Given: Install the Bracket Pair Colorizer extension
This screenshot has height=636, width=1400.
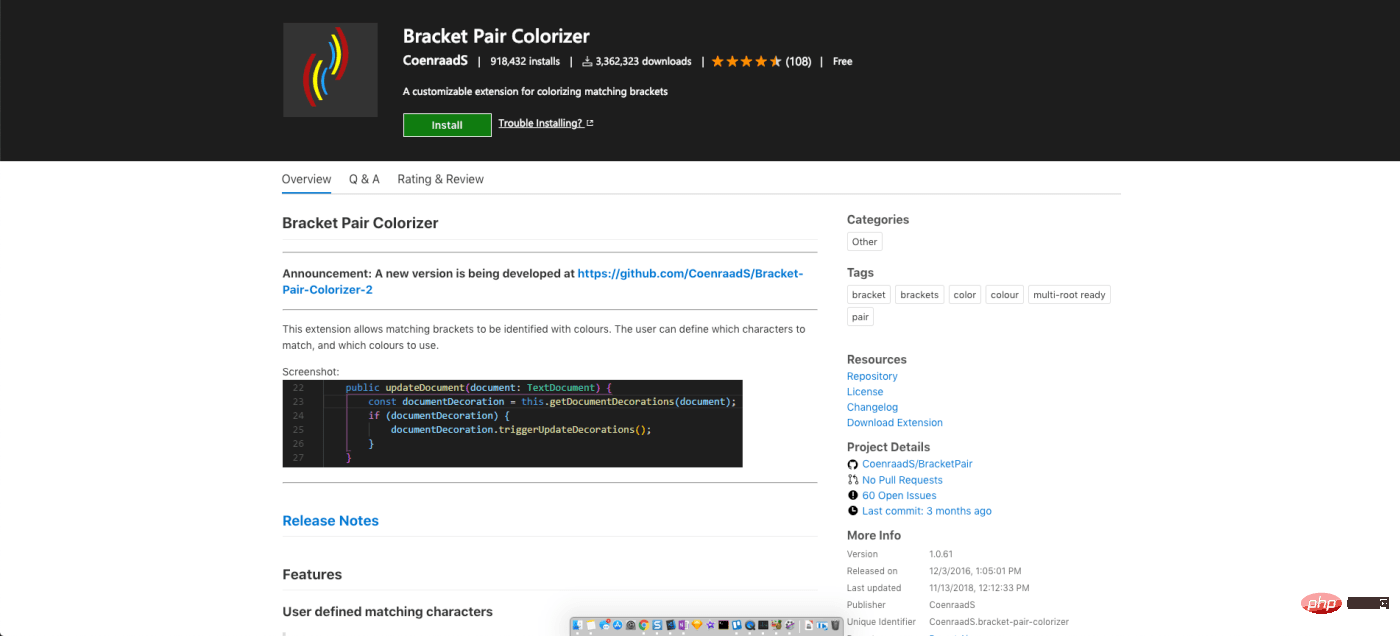Looking at the screenshot, I should [447, 125].
